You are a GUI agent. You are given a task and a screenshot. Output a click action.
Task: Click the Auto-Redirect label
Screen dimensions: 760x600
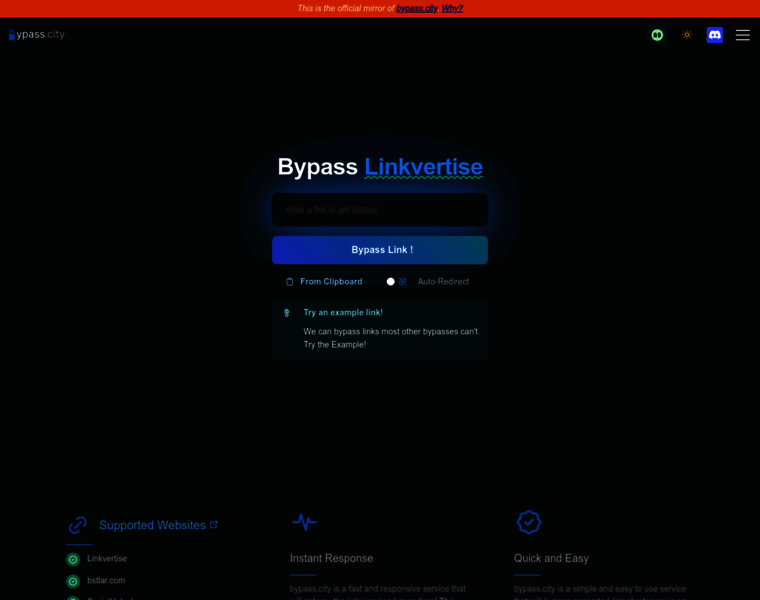[443, 282]
